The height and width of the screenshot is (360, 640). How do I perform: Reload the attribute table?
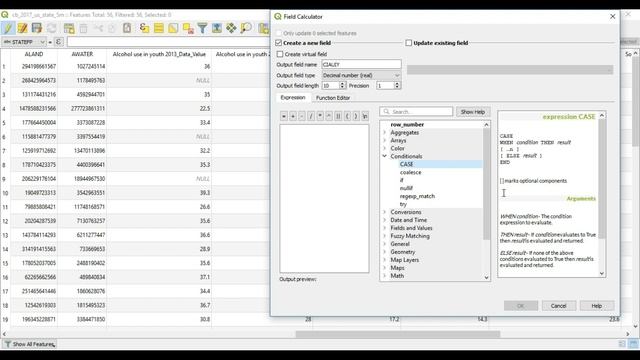(52, 28)
